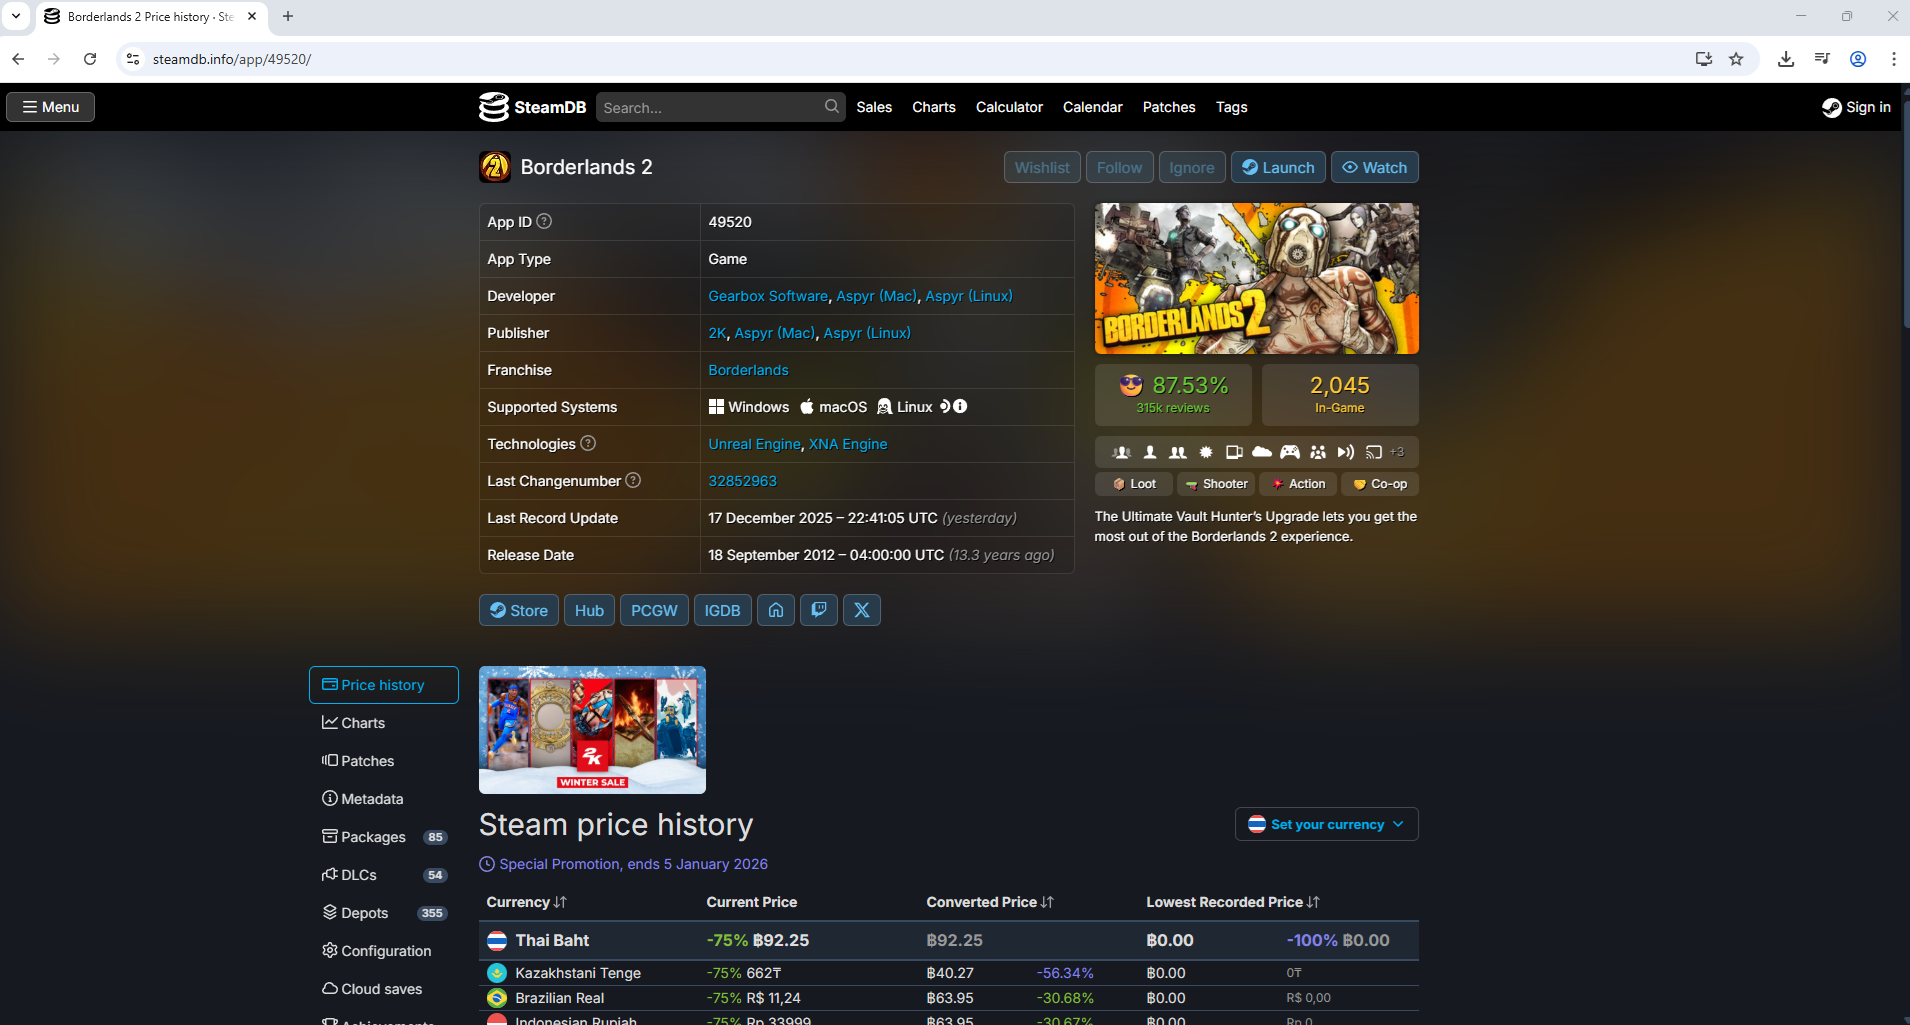Screen dimensions: 1910x1025
Task: Select the Configuration sidebar tab
Action: (x=384, y=951)
